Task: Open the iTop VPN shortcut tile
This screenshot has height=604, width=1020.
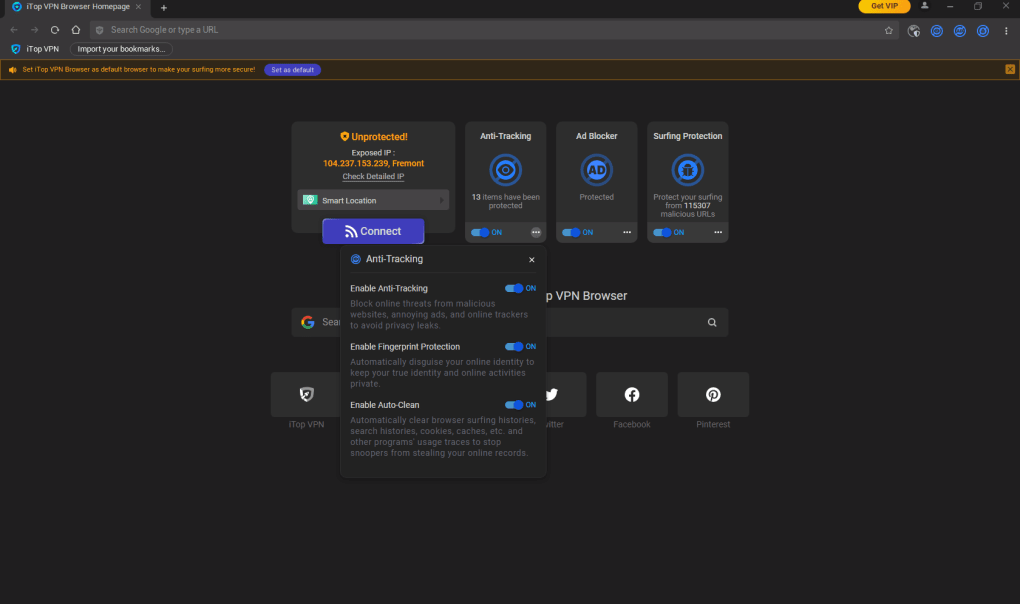Action: [306, 395]
